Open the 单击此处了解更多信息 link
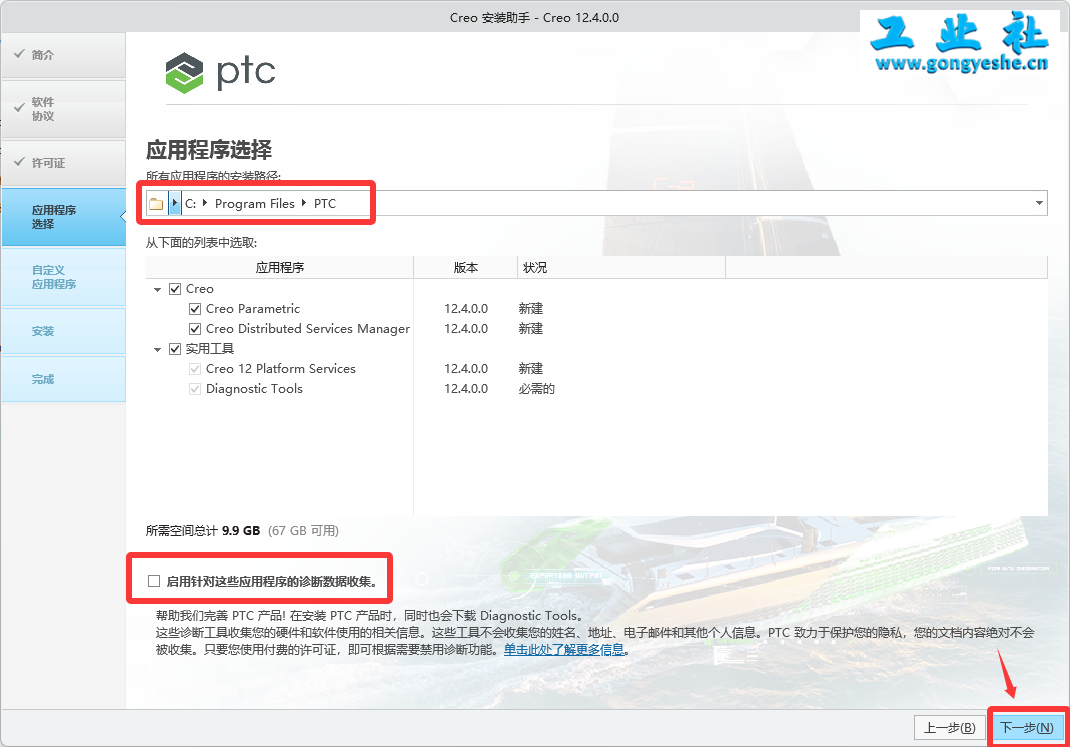 coord(564,649)
